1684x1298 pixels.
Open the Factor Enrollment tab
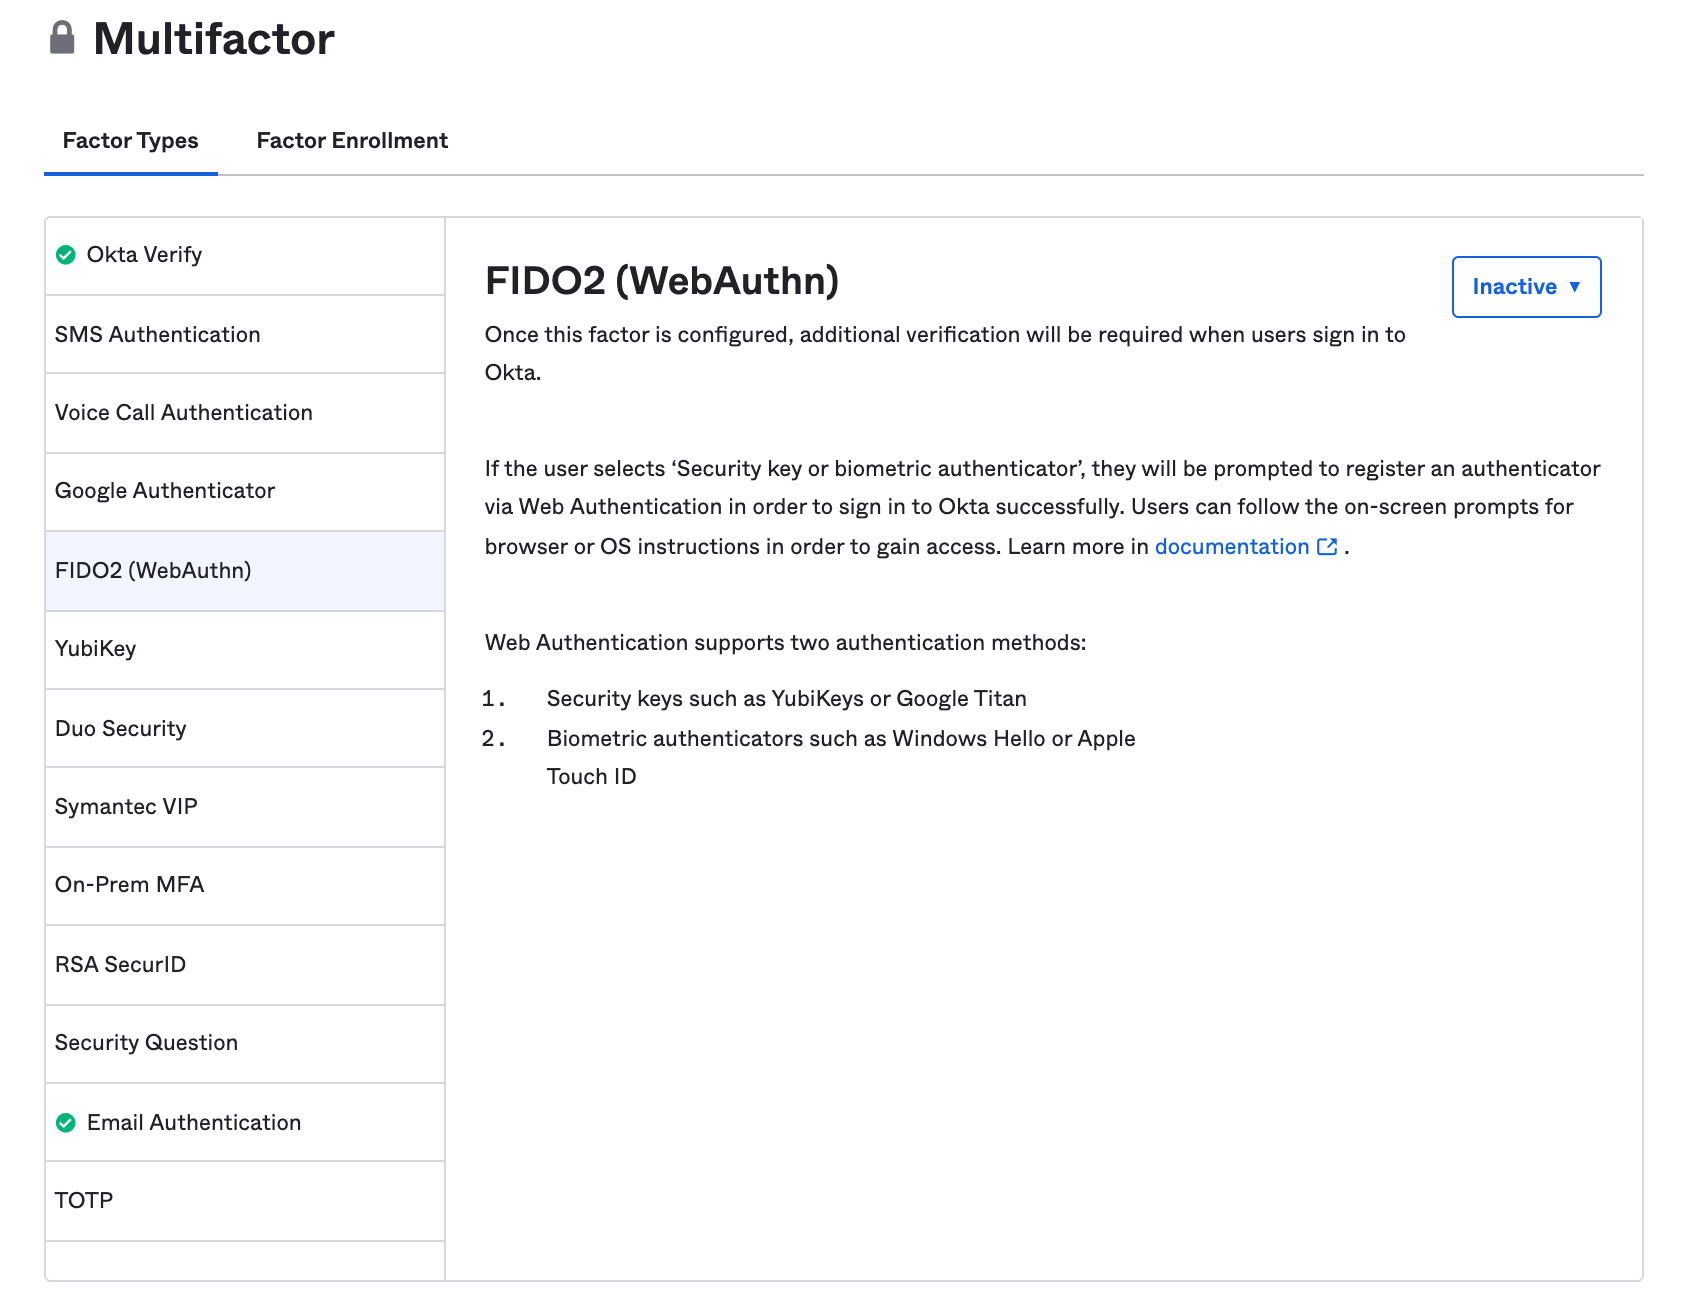(352, 141)
